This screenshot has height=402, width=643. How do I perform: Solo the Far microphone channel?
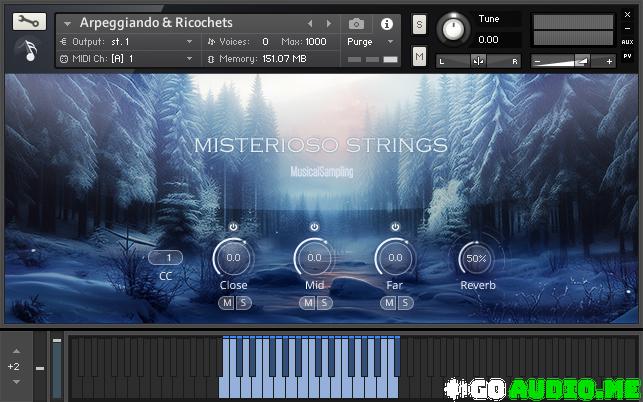[x=405, y=303]
